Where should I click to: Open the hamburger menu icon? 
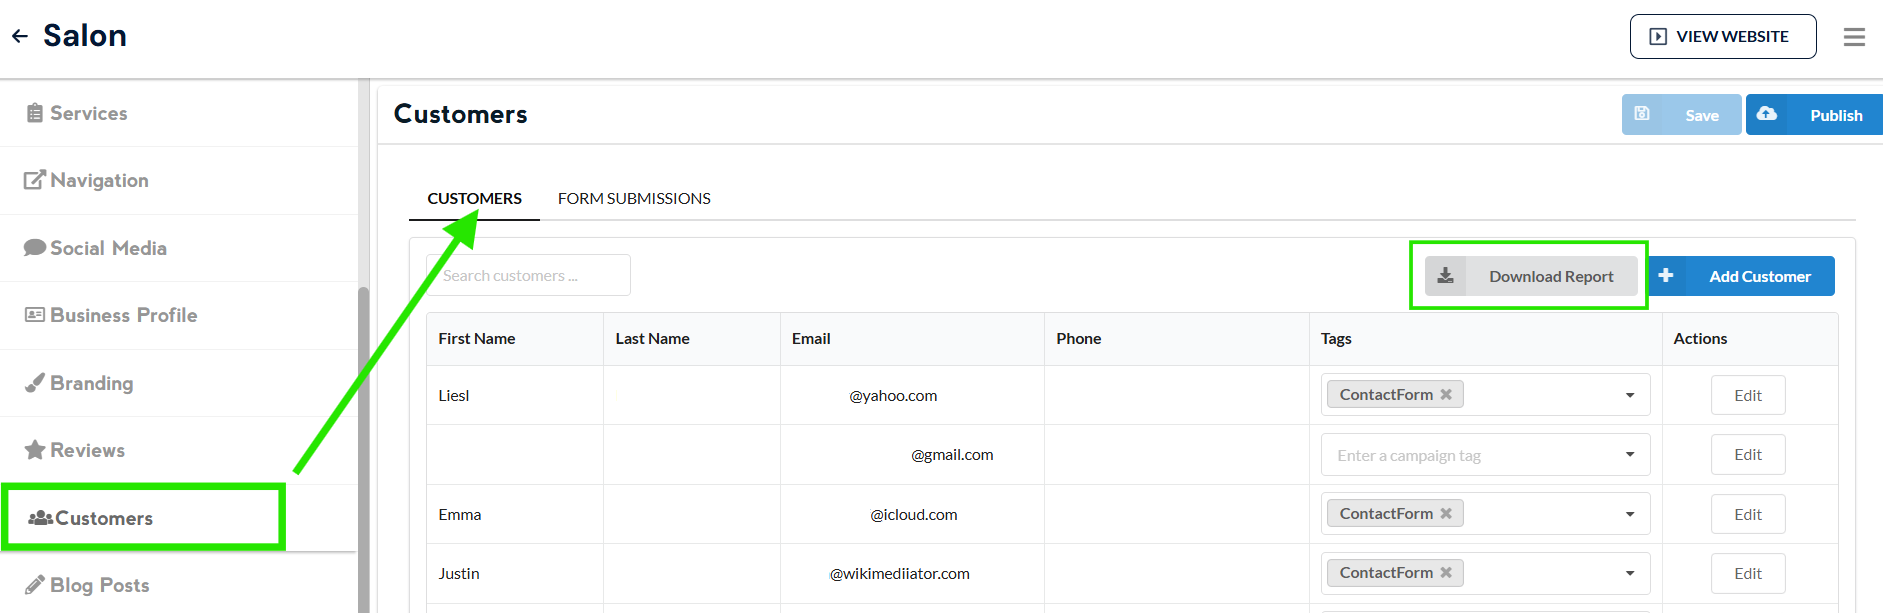(1854, 37)
